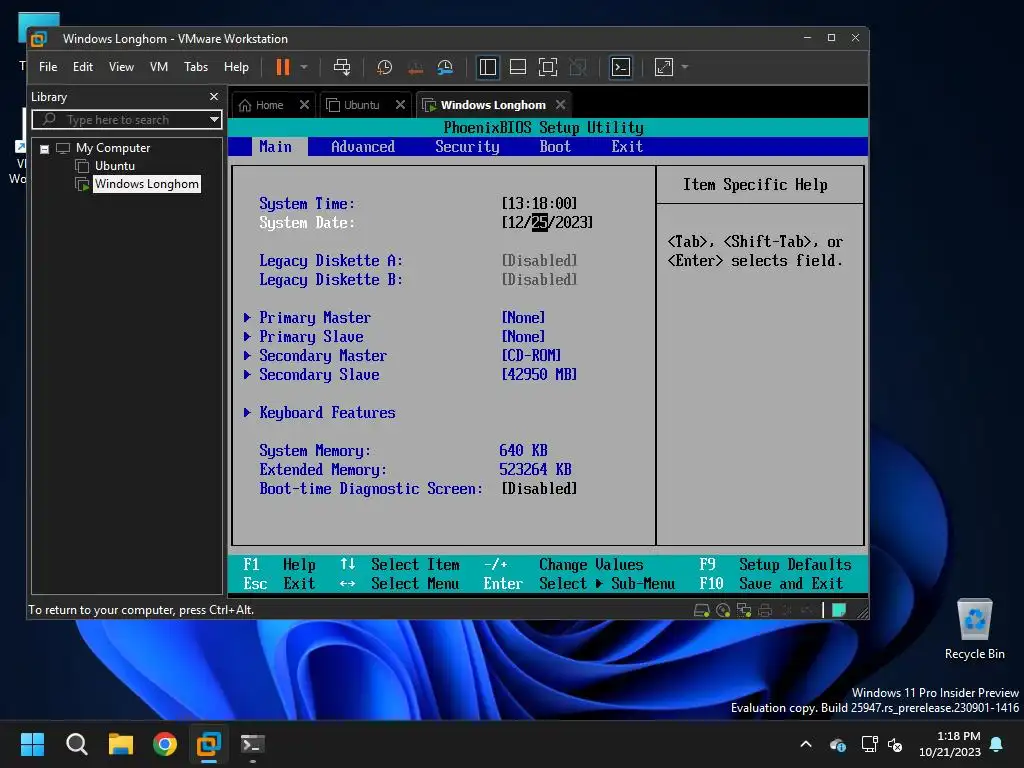This screenshot has width=1024, height=768.
Task: Select the Security BIOS menu
Action: point(467,147)
